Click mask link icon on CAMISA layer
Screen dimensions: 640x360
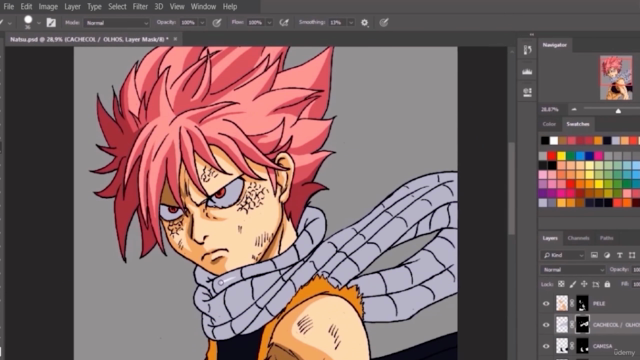[x=572, y=346]
